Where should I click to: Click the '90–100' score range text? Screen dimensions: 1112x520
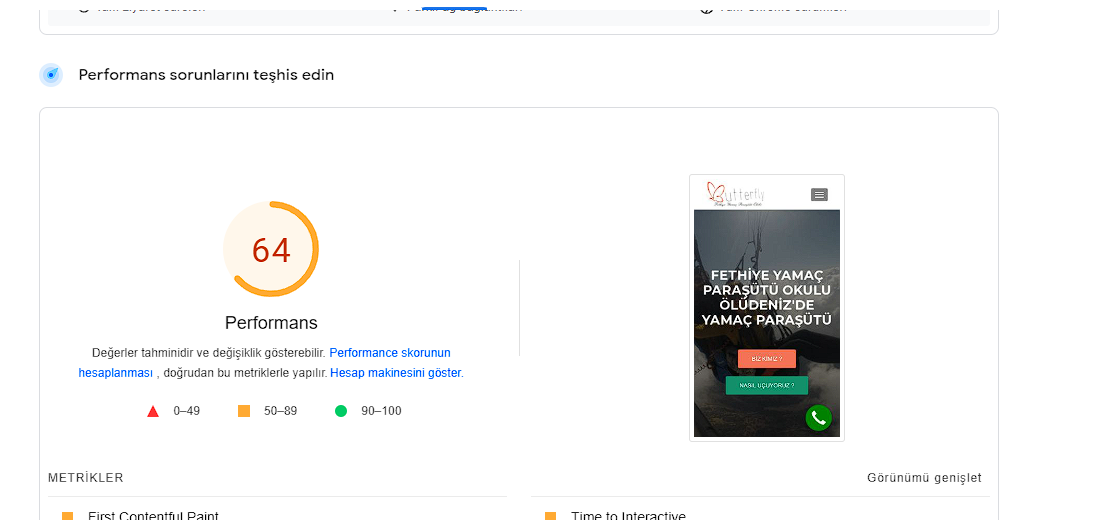(381, 411)
